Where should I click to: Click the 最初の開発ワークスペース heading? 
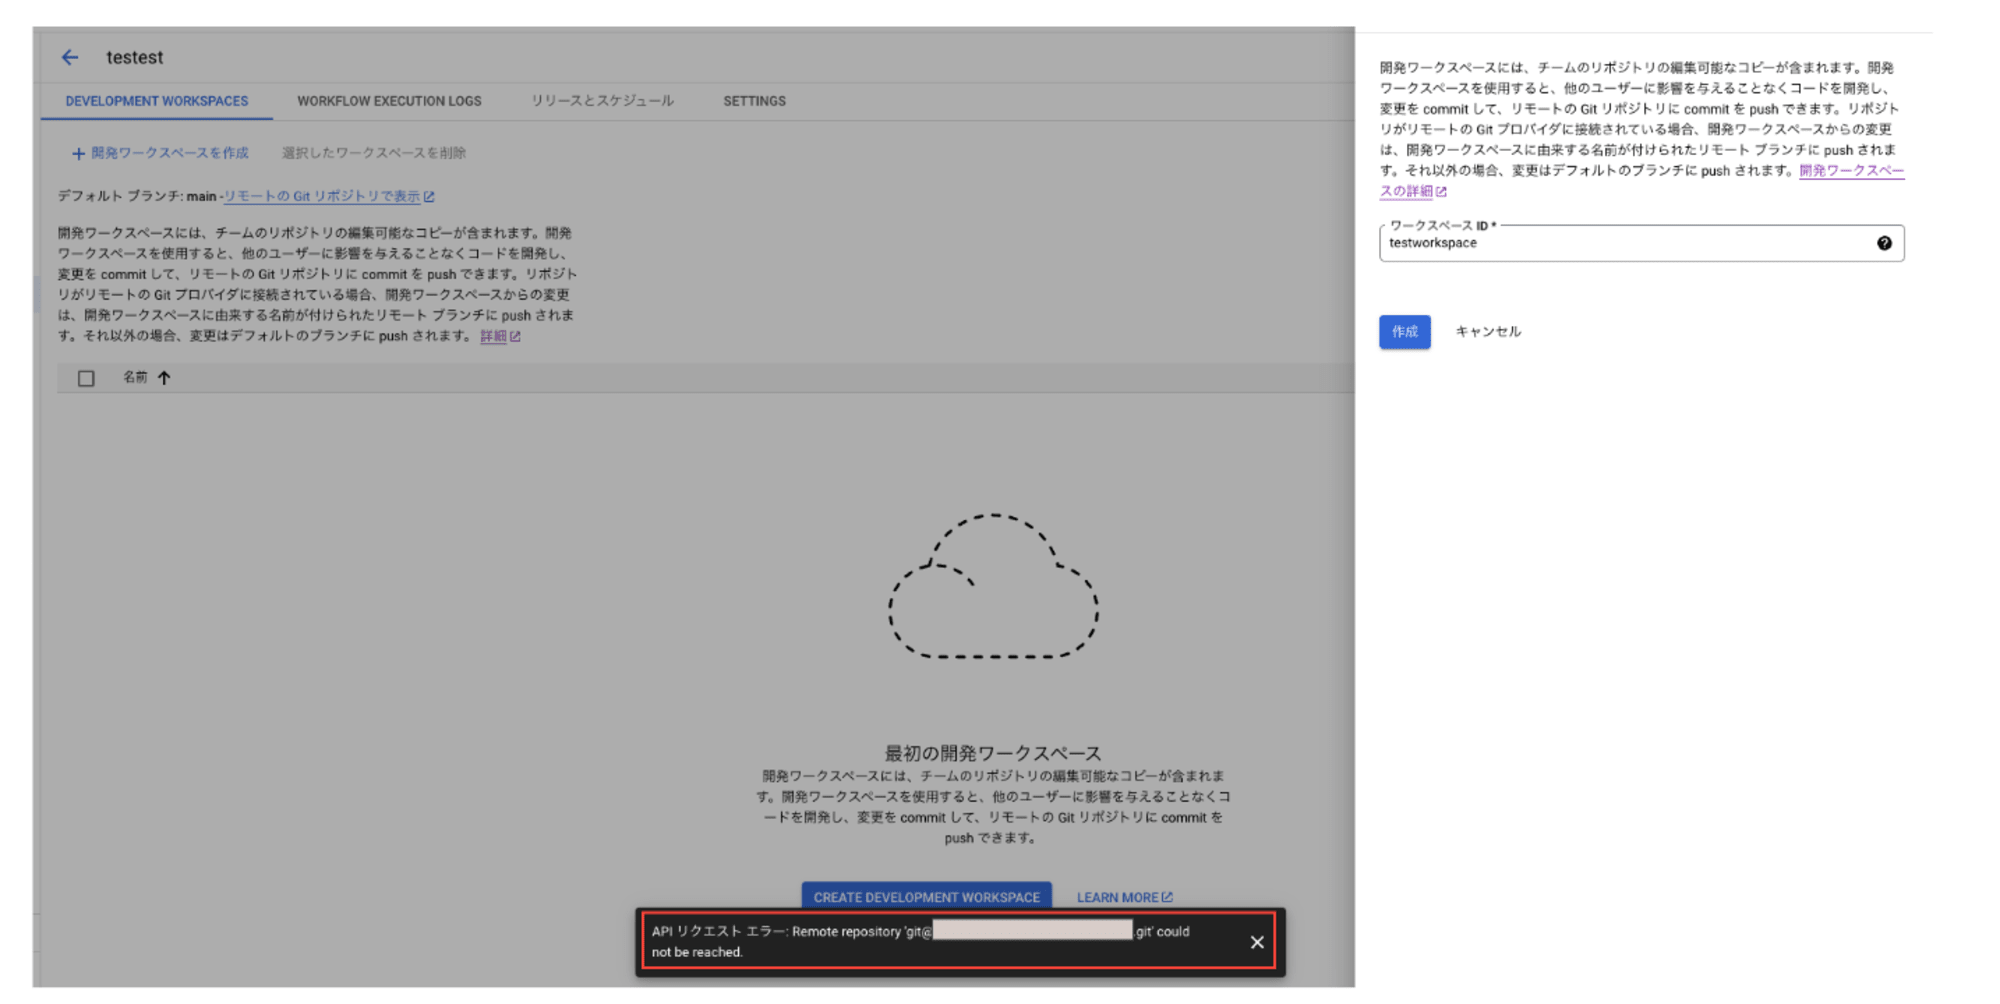coord(993,753)
